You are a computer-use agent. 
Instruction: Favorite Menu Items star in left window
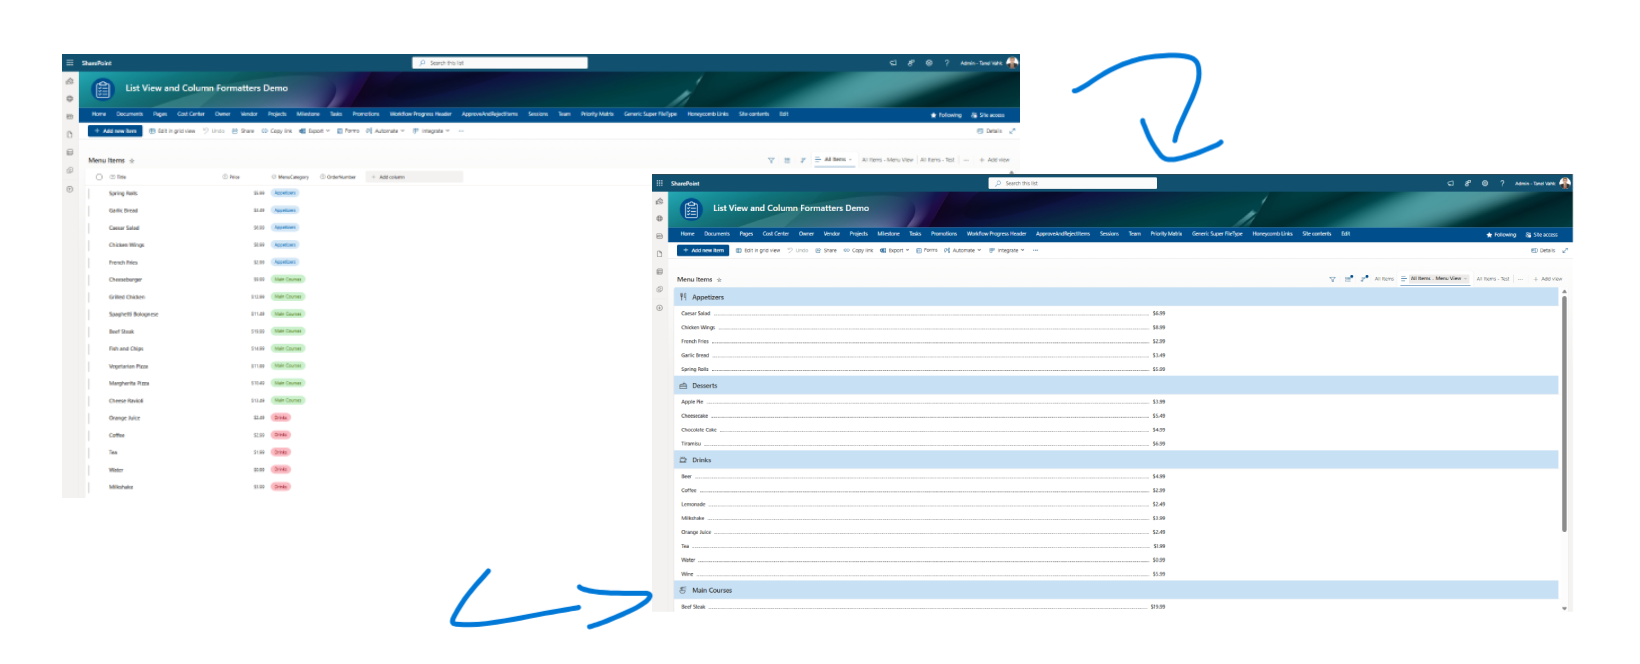click(132, 161)
